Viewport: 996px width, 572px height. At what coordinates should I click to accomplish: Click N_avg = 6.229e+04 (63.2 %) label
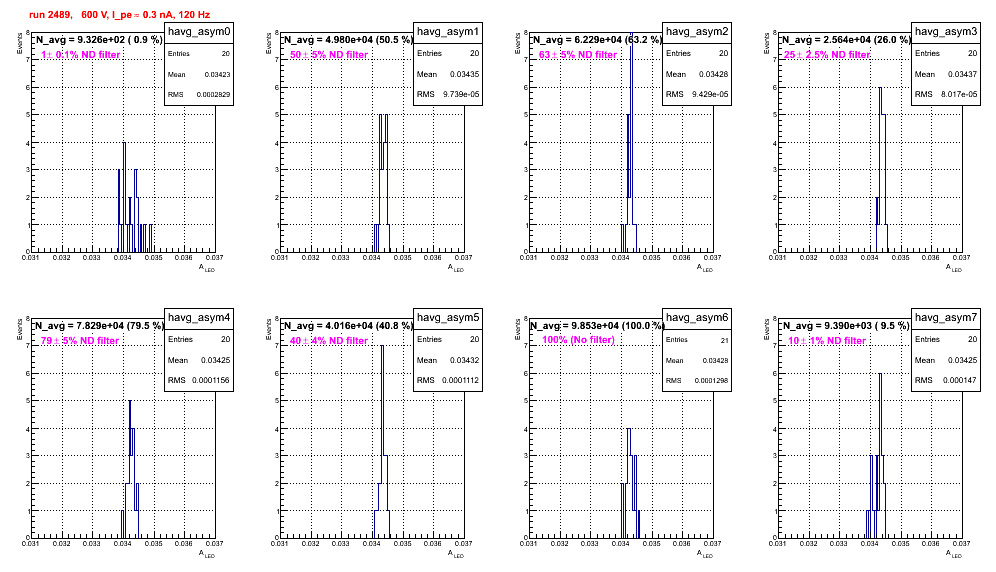596,40
